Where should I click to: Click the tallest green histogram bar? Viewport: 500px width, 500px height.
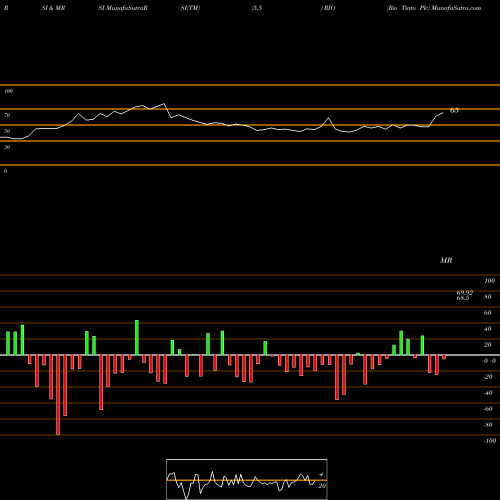point(137,338)
